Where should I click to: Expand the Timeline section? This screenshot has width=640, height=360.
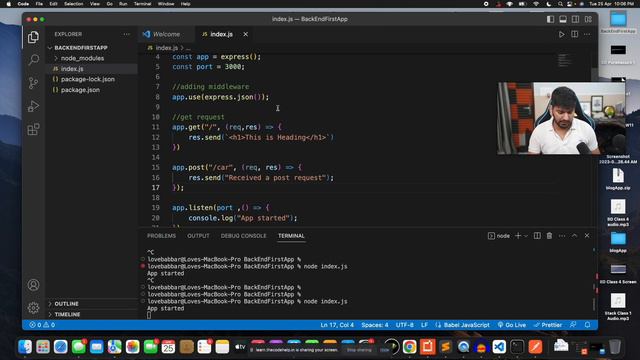67,314
